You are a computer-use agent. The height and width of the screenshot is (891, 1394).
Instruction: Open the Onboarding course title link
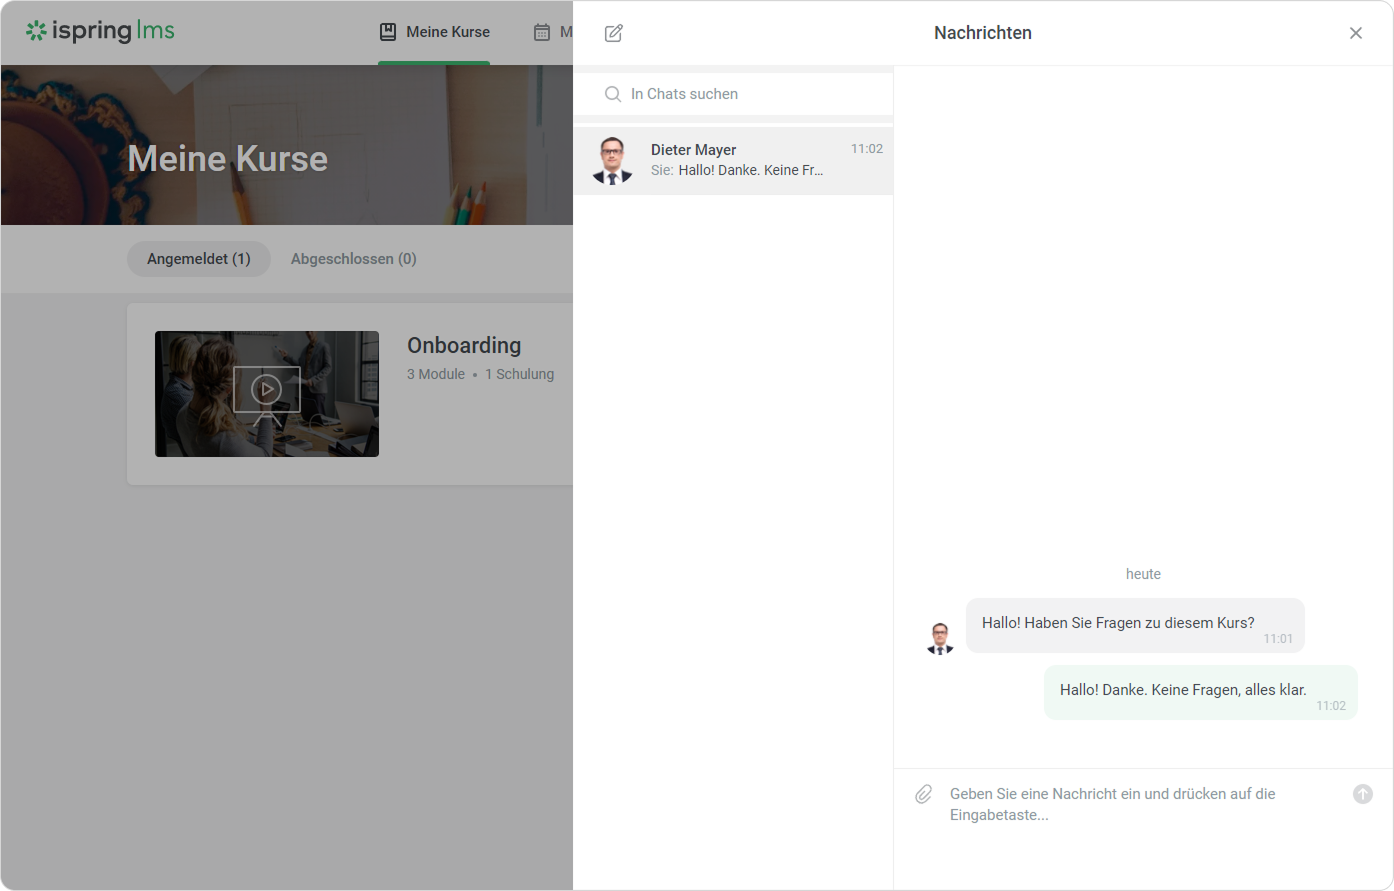coord(464,345)
